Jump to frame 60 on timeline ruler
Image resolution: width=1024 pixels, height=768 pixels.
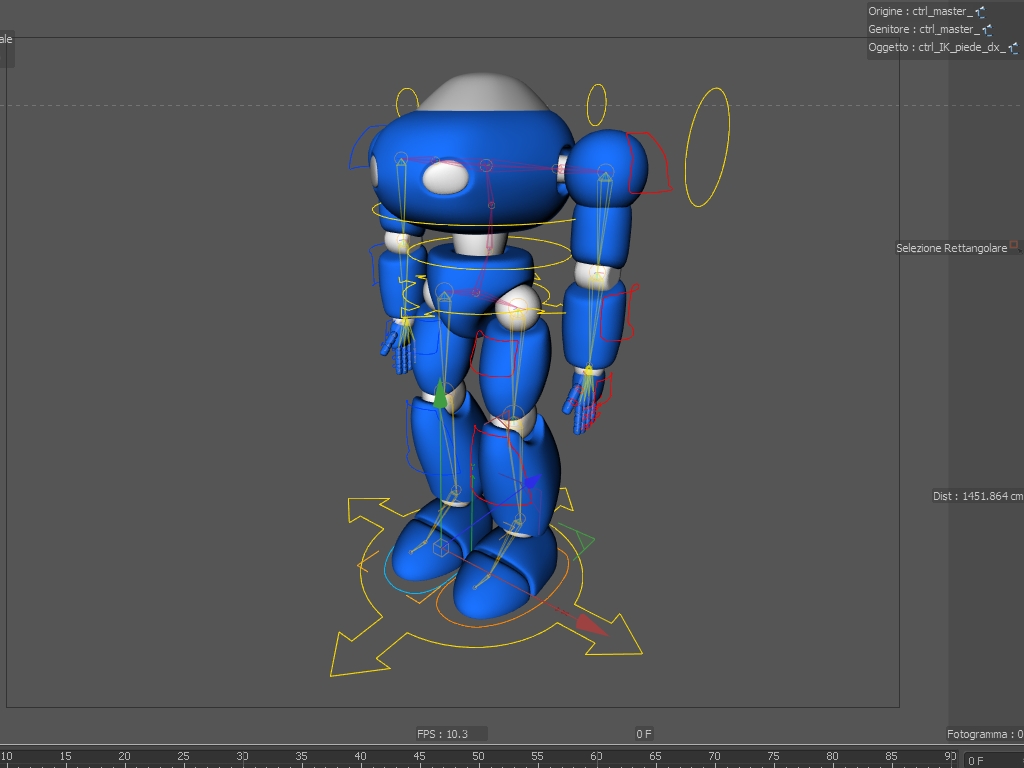tap(596, 756)
